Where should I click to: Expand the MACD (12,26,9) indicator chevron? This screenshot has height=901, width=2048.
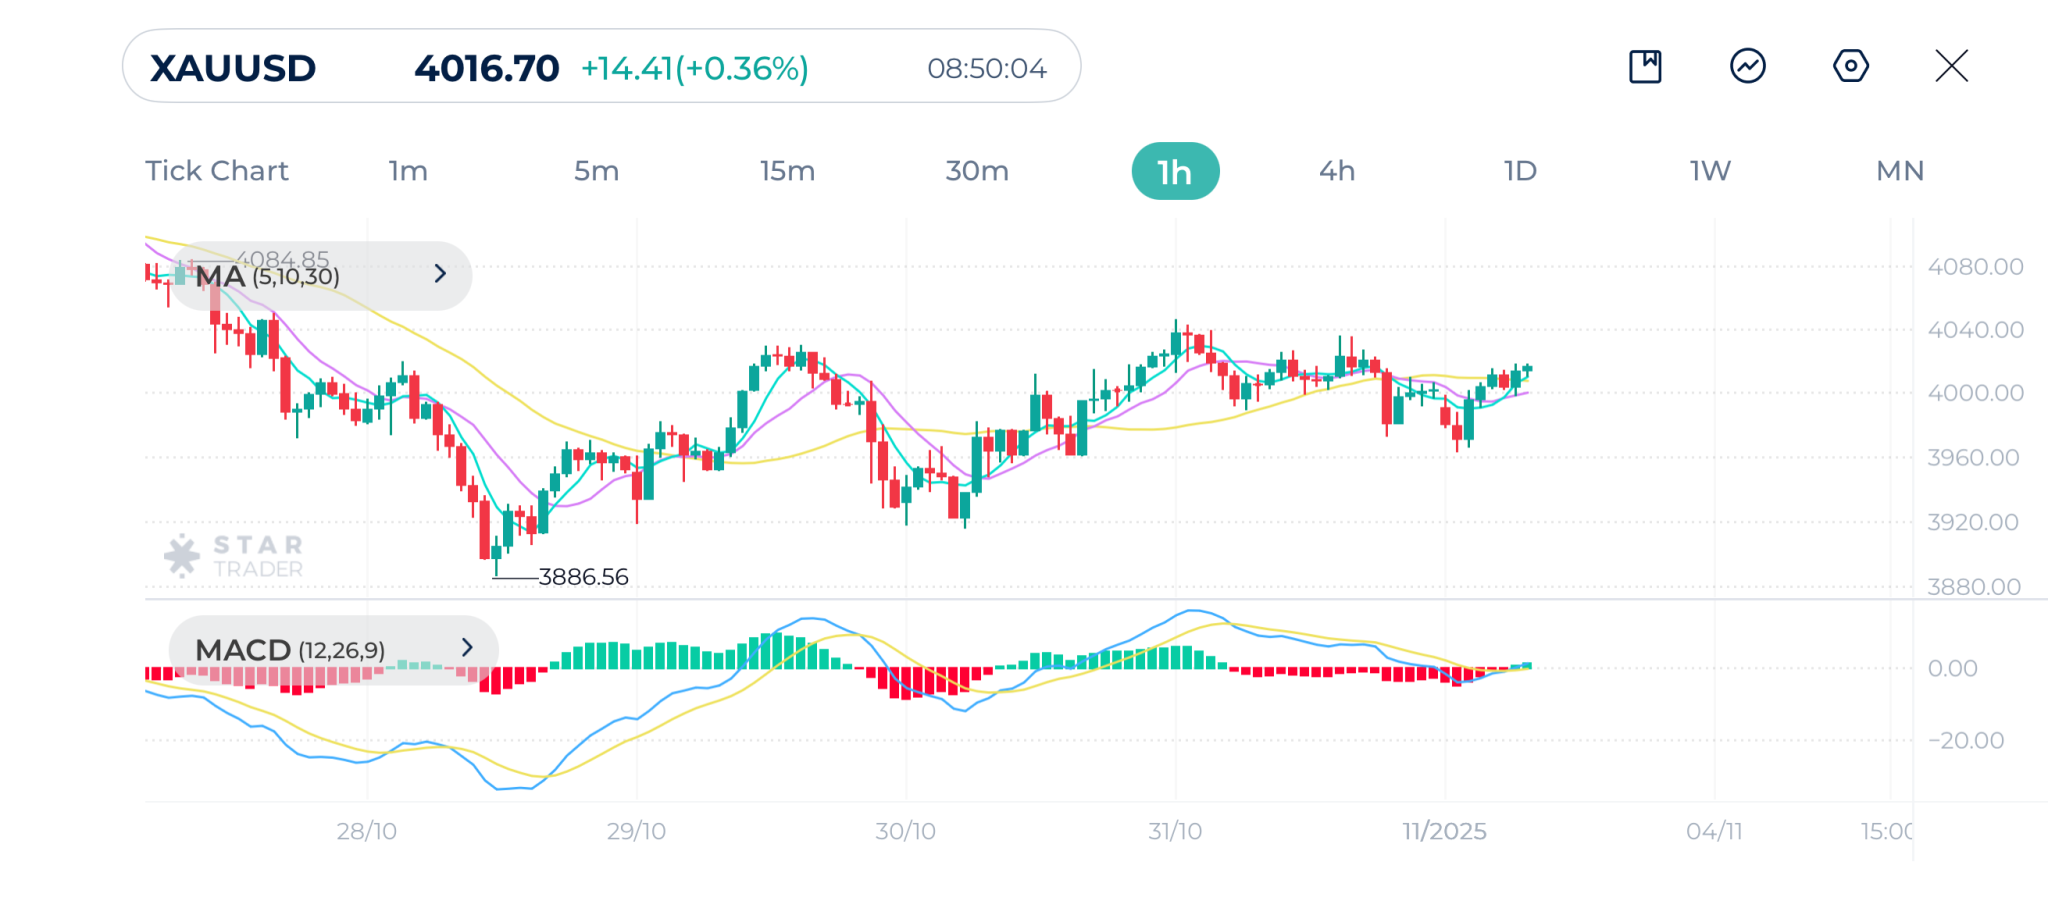[466, 648]
